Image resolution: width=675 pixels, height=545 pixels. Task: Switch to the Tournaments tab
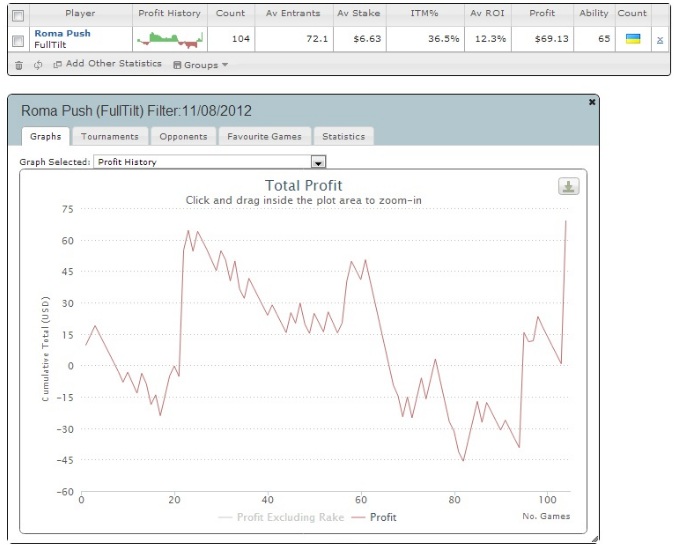coord(110,136)
